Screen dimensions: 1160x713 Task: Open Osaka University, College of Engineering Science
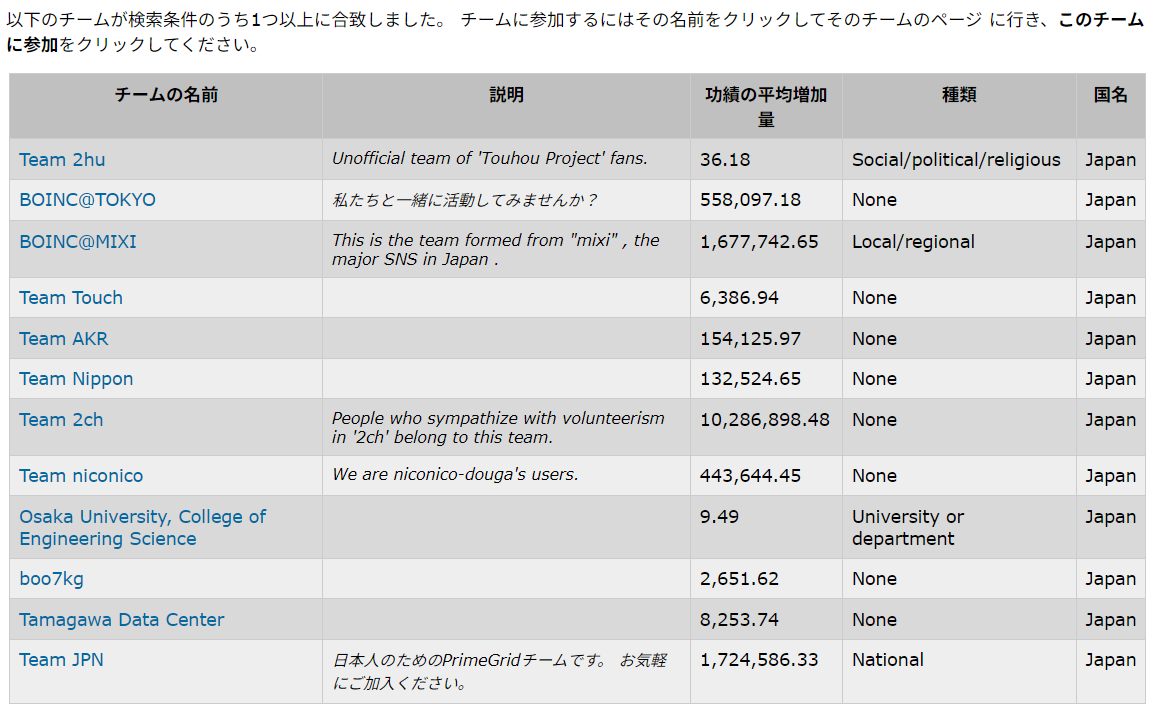[x=142, y=527]
